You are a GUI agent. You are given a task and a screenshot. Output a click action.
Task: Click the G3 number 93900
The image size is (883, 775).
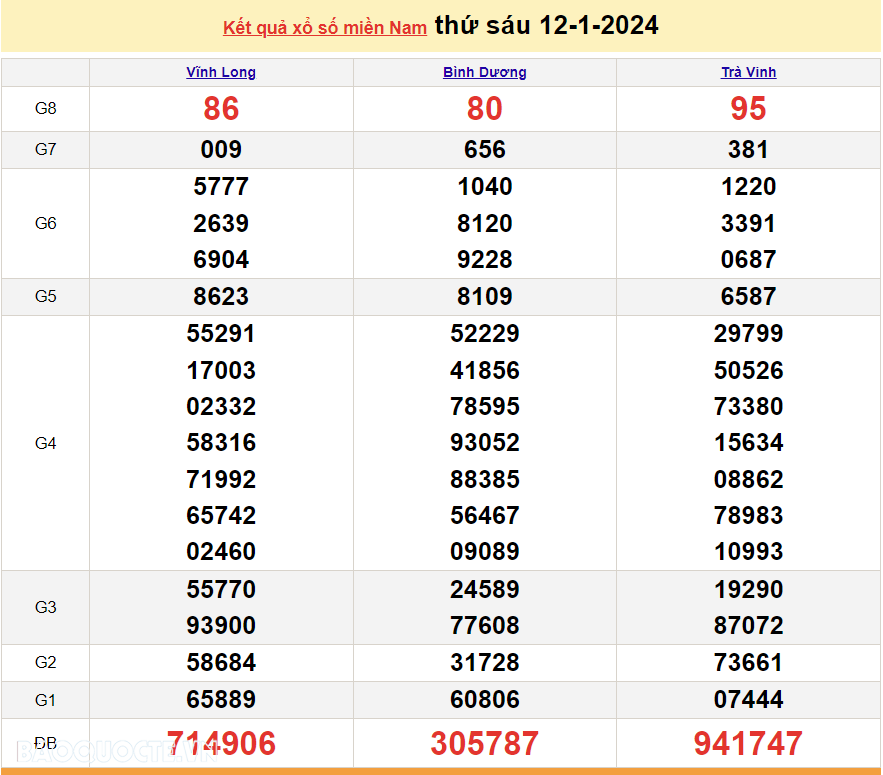221,626
